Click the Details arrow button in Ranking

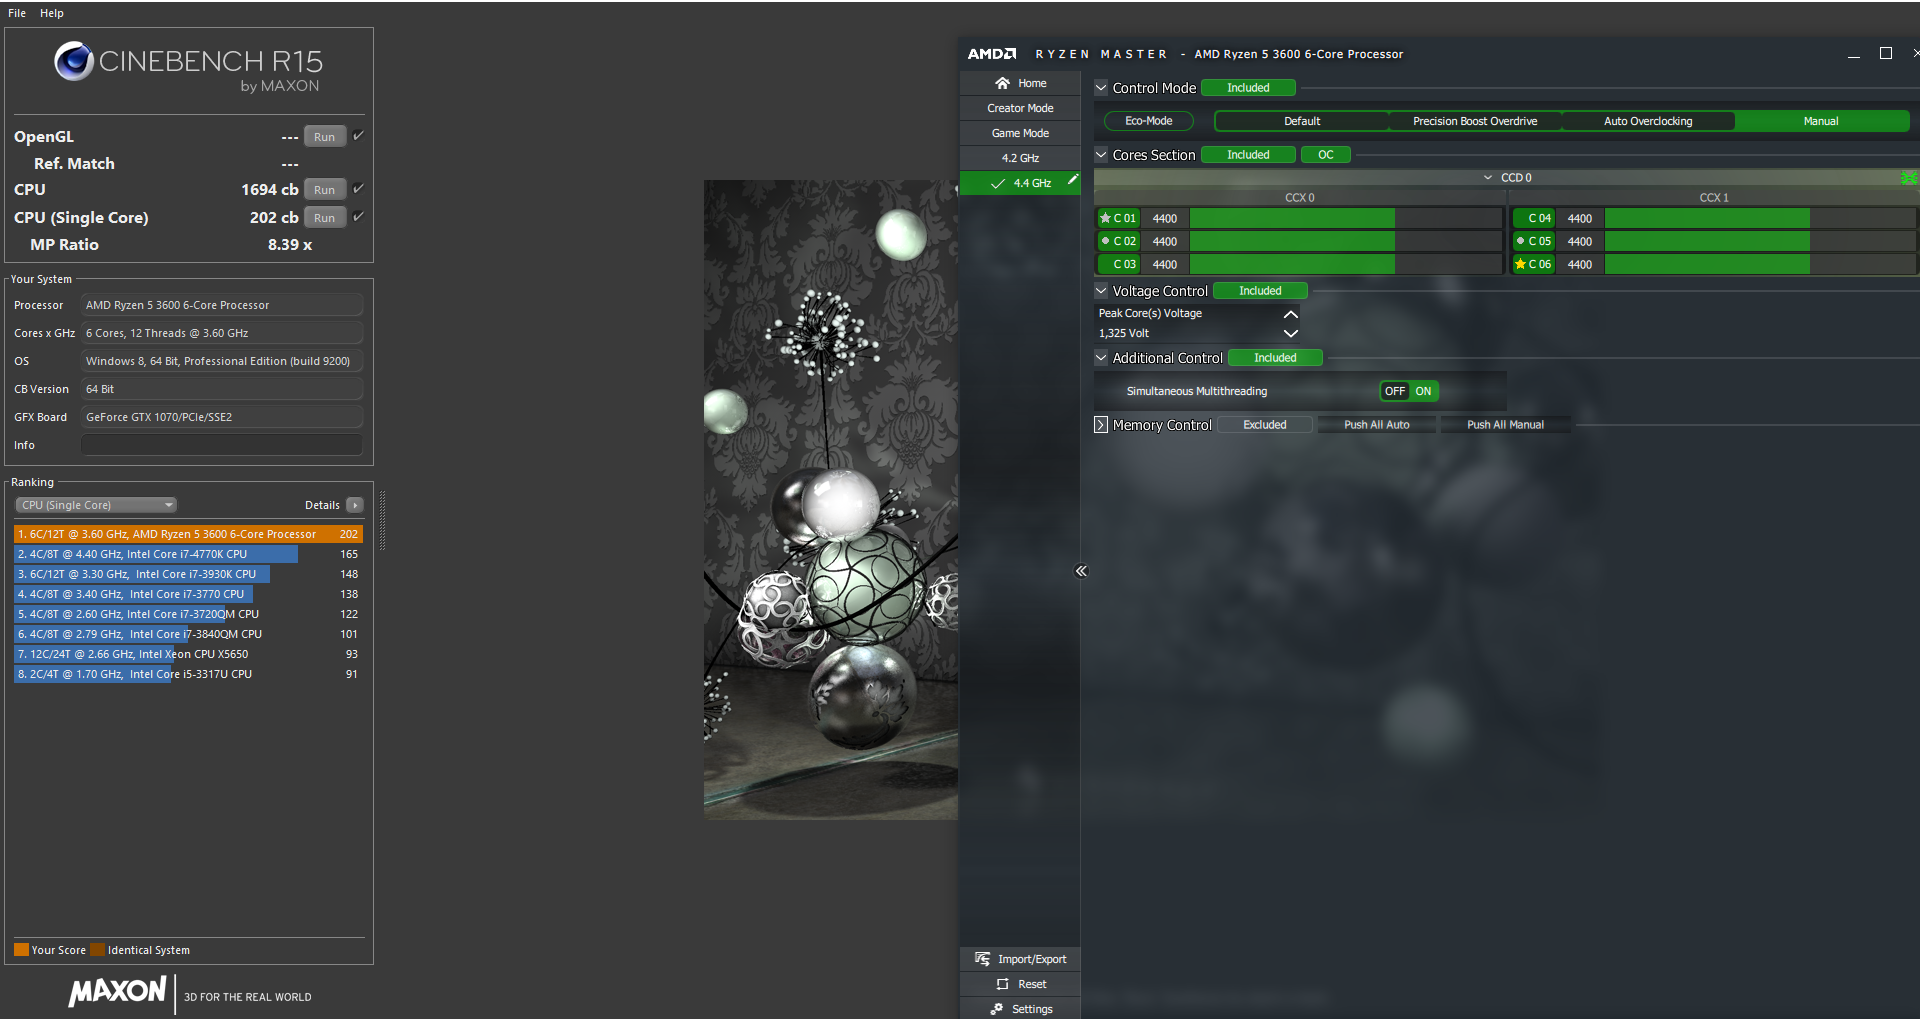point(355,505)
